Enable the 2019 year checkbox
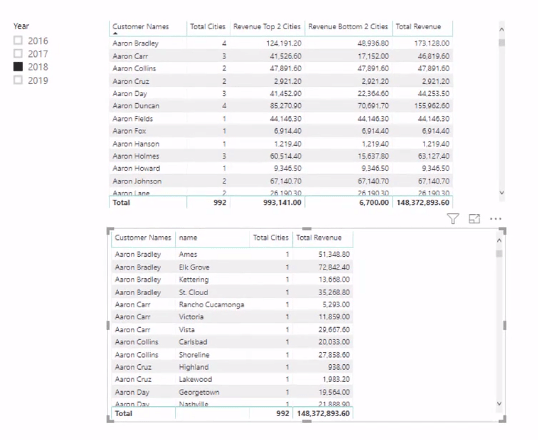The height and width of the screenshot is (440, 538). point(18,80)
